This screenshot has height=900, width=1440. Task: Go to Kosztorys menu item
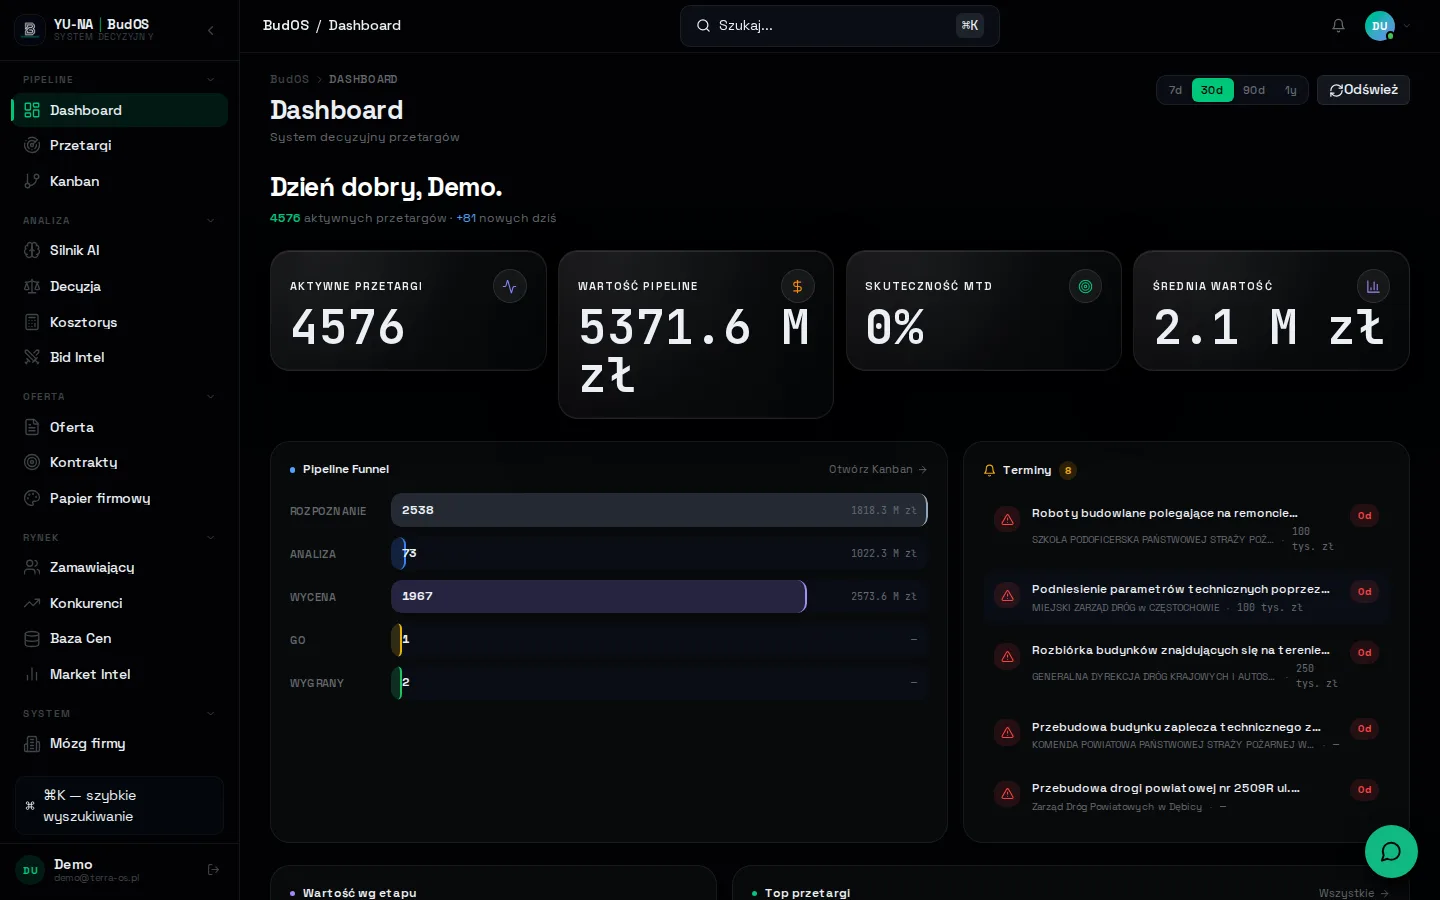(120, 322)
